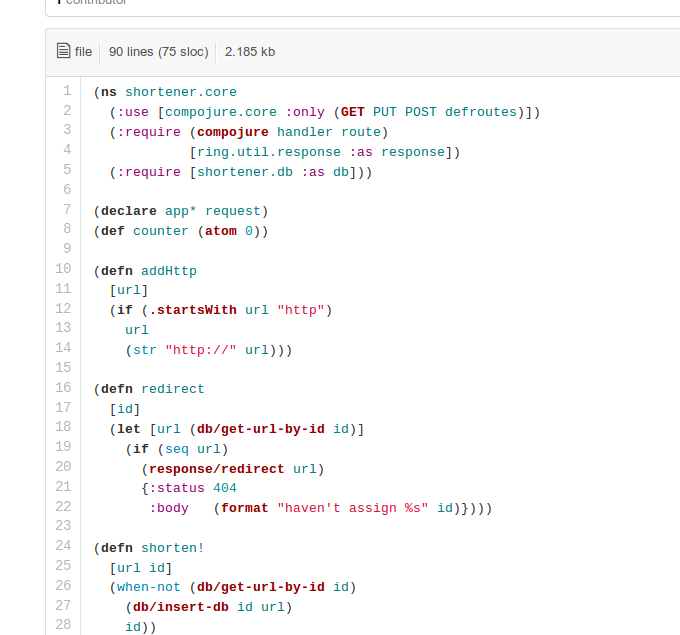The width and height of the screenshot is (680, 635).
Task: Select line number 7
Action: pyautogui.click(x=67, y=210)
